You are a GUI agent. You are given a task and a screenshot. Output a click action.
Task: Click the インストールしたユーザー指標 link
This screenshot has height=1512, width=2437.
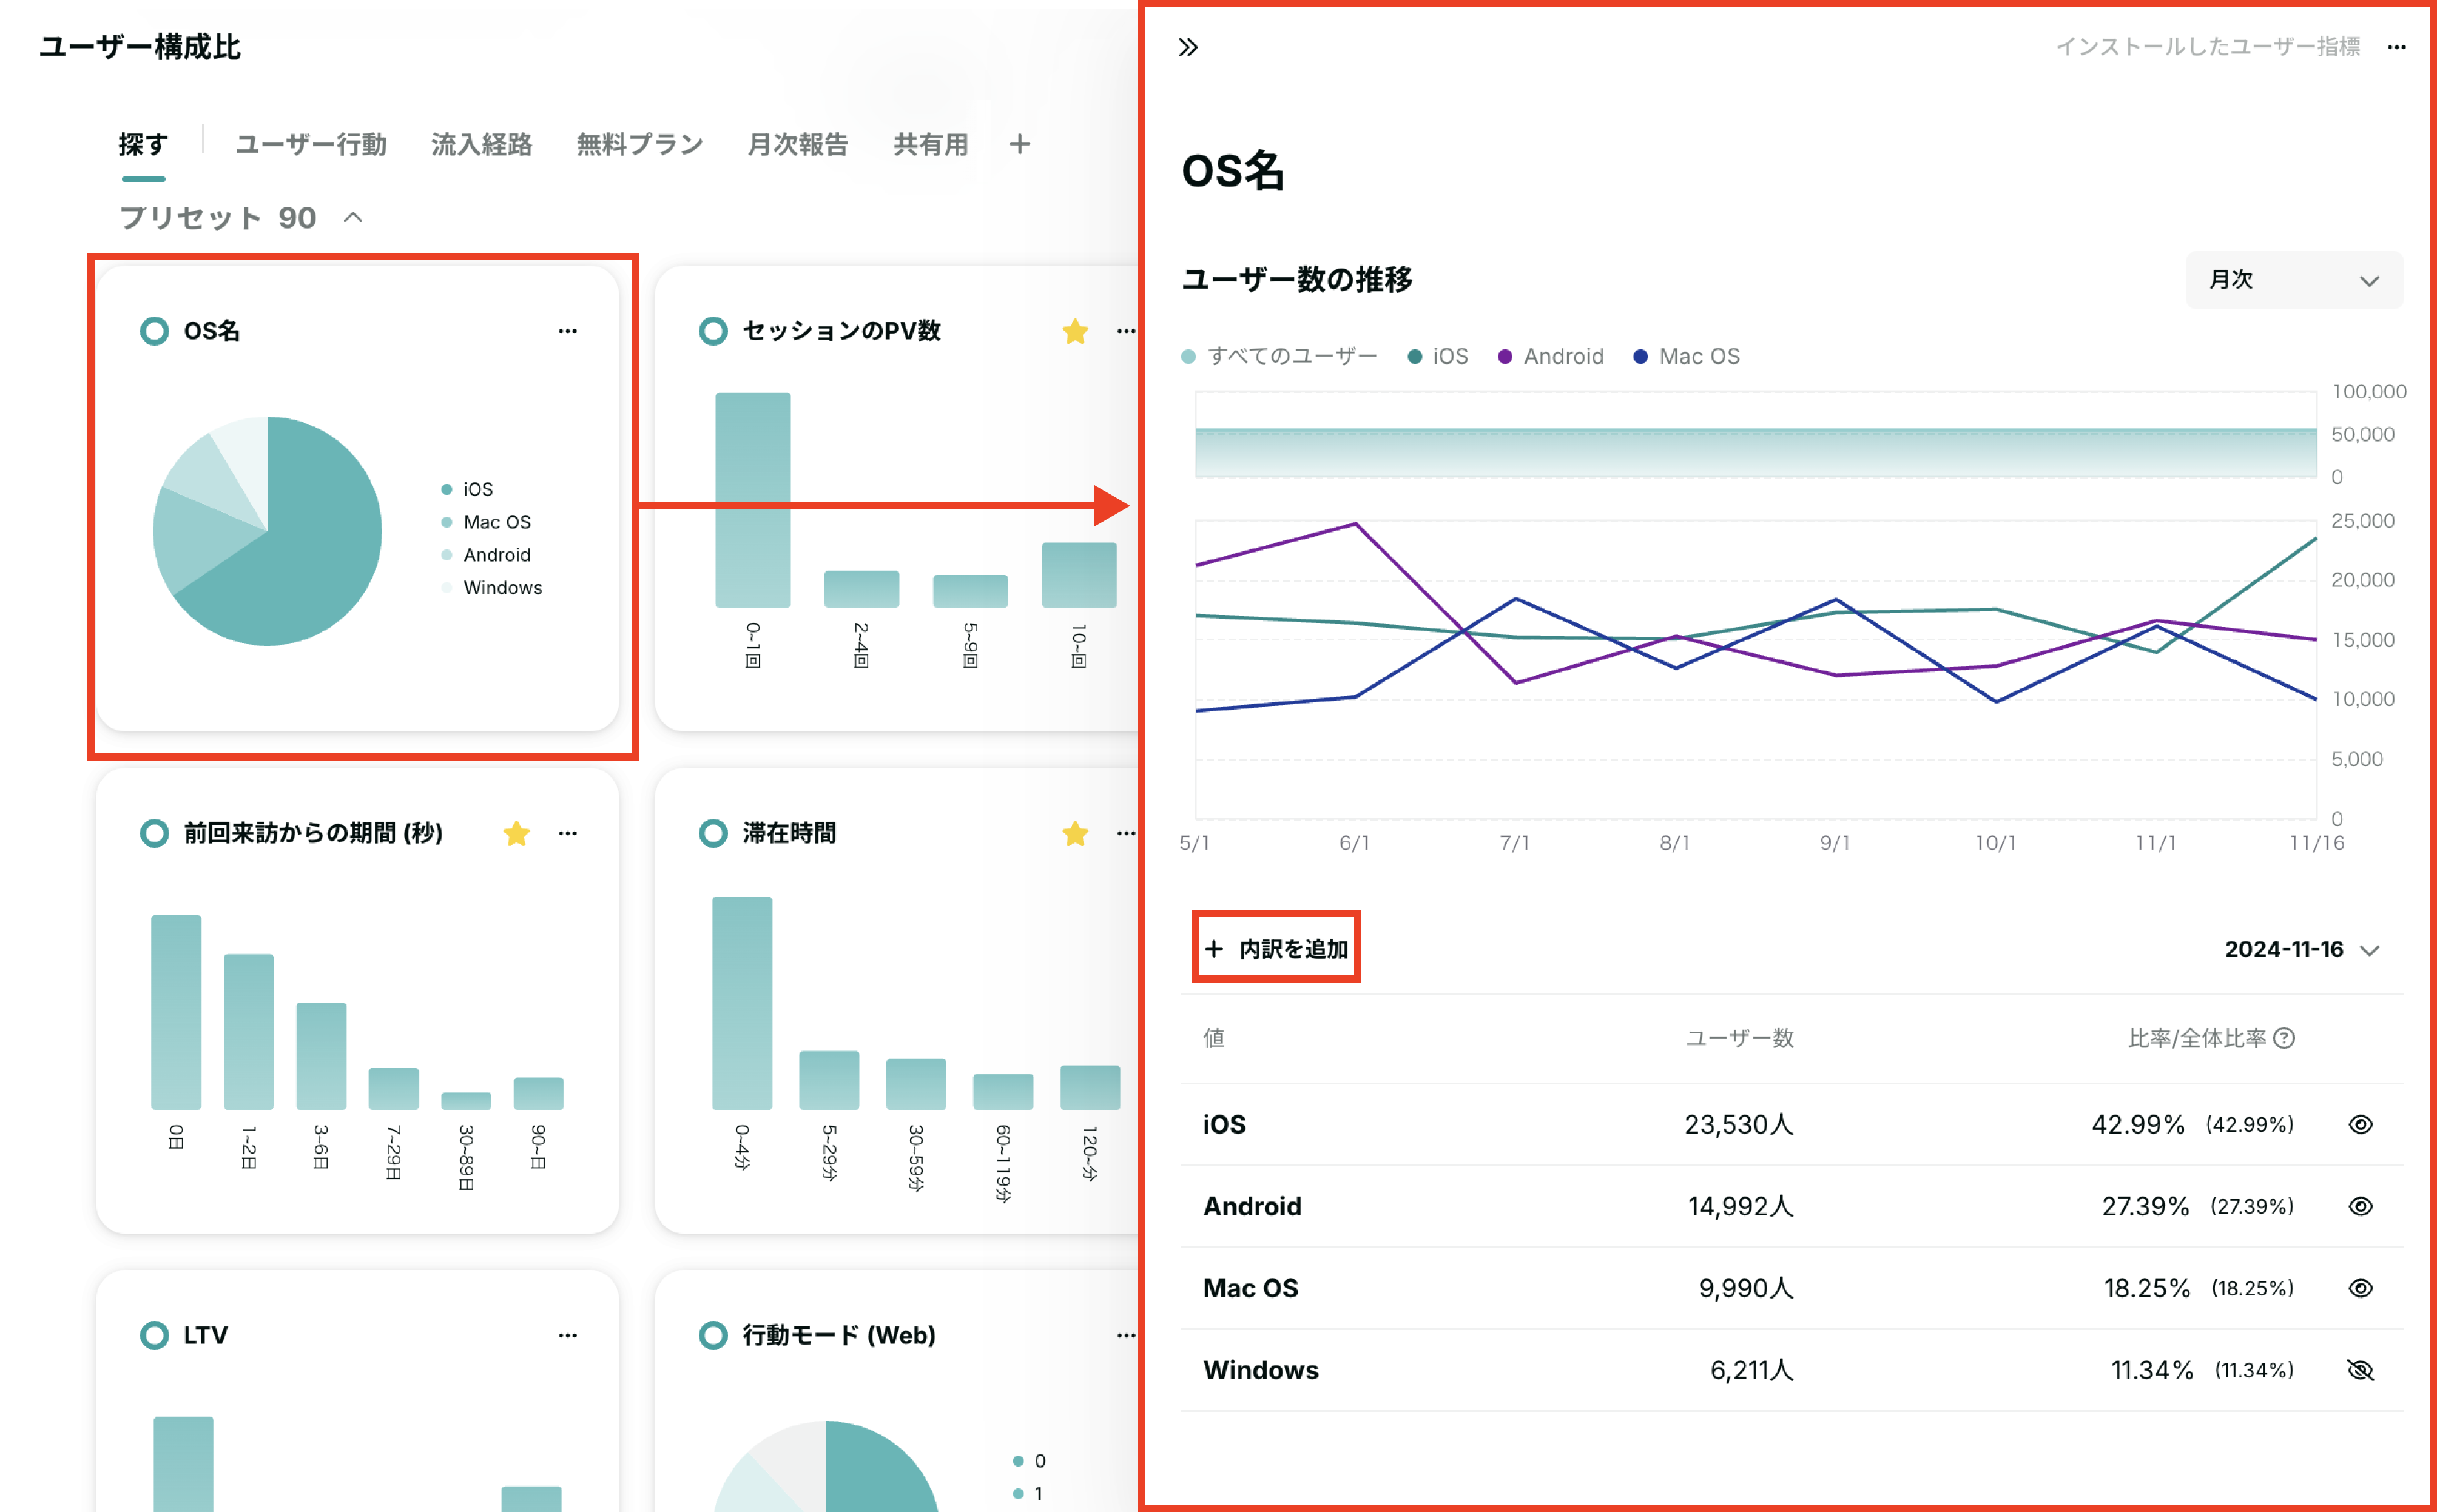click(x=2207, y=47)
